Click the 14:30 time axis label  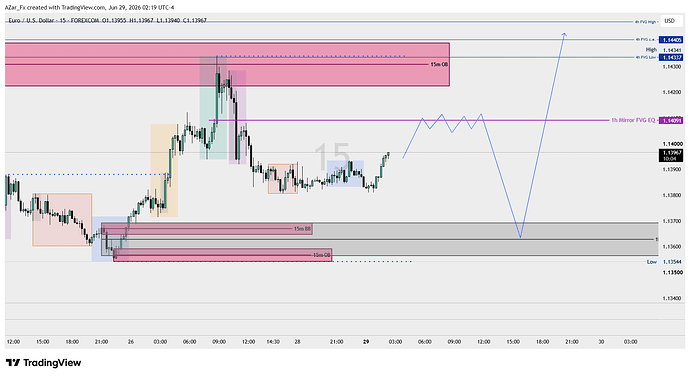273,342
